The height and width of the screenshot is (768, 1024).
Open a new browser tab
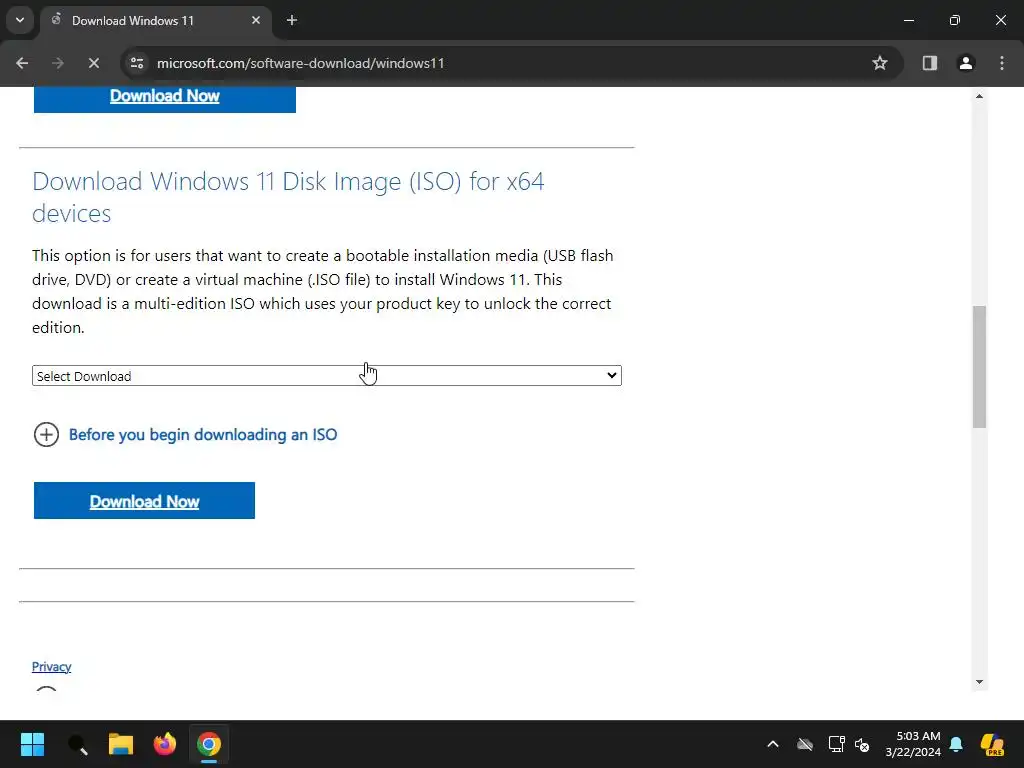(292, 20)
